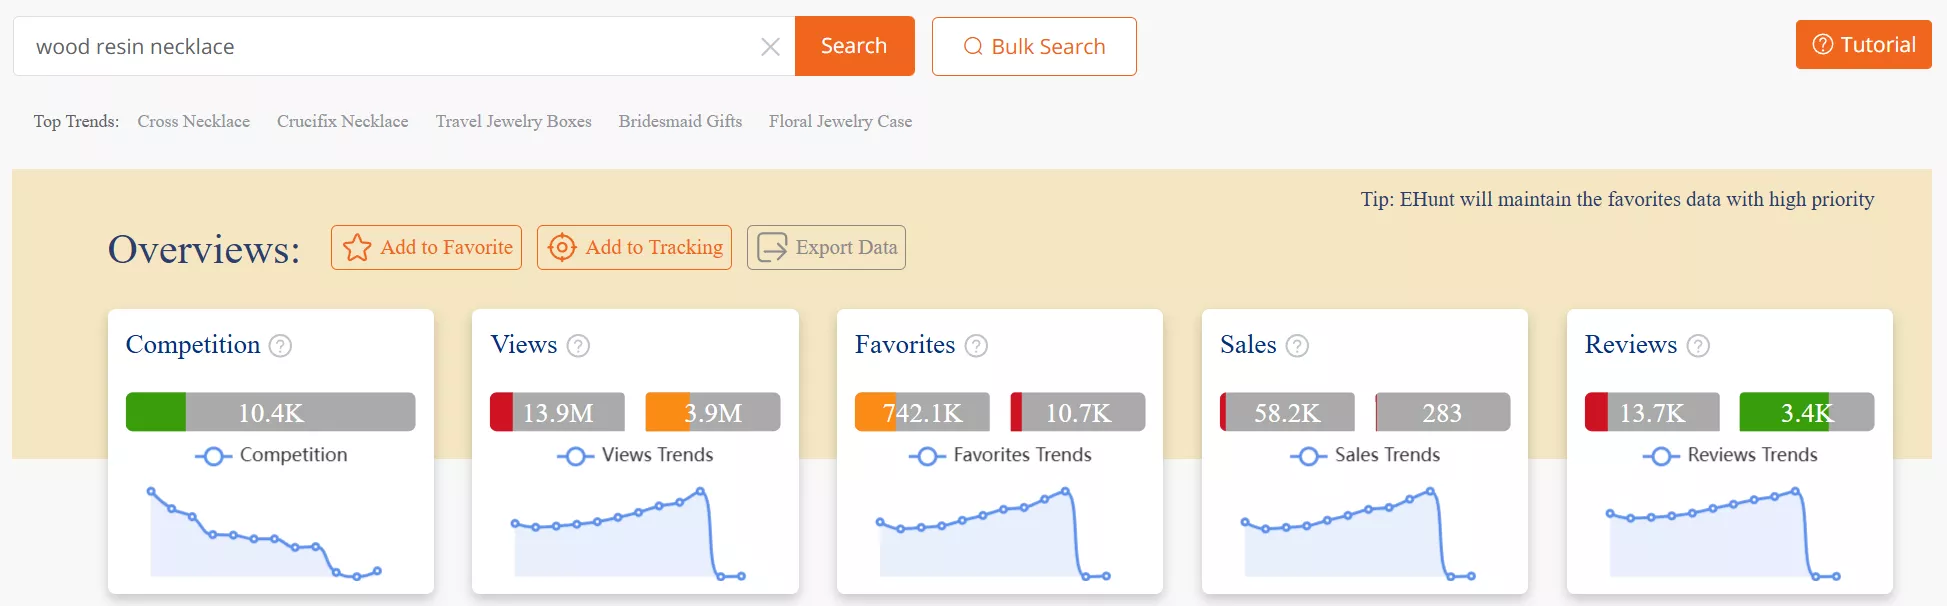Screen dimensions: 1947x606
Task: Click the question mark next to Sales
Action: click(1297, 346)
